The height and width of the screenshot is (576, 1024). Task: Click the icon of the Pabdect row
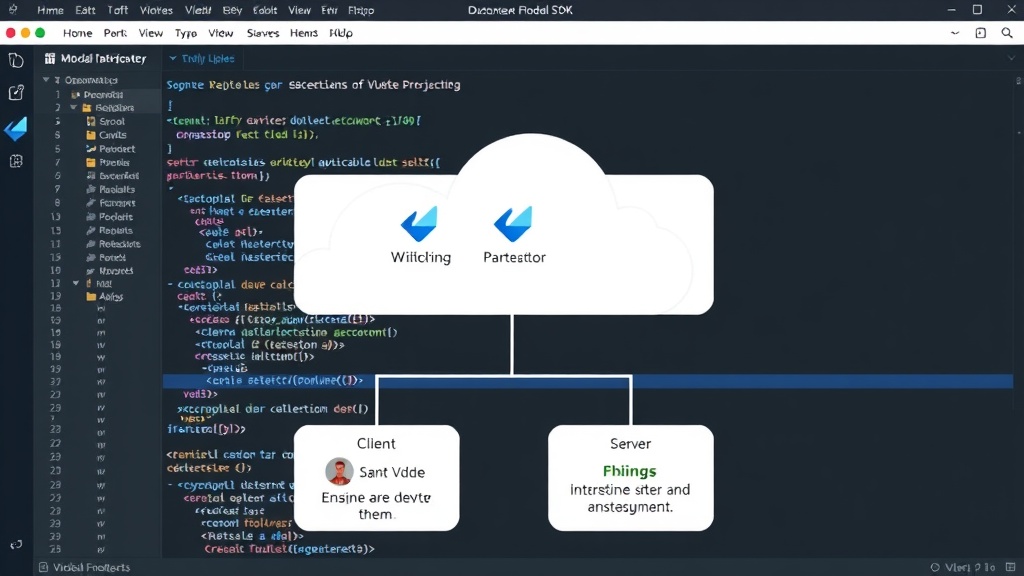(x=91, y=149)
